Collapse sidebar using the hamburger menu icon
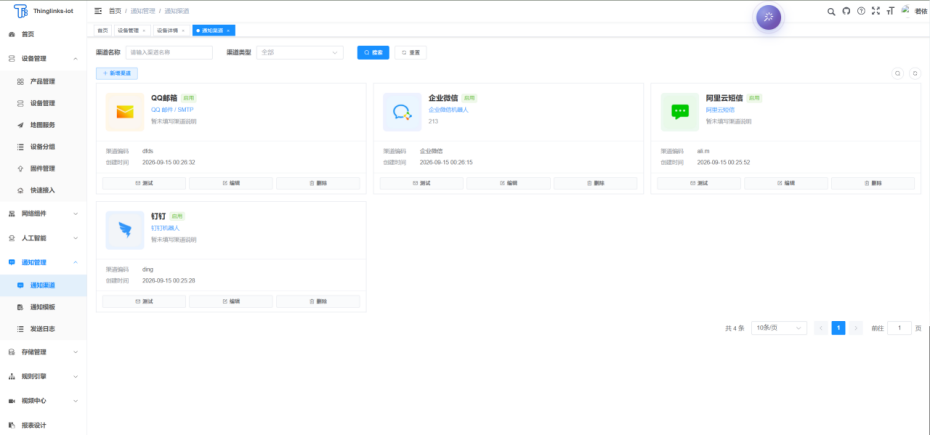 pyautogui.click(x=98, y=11)
